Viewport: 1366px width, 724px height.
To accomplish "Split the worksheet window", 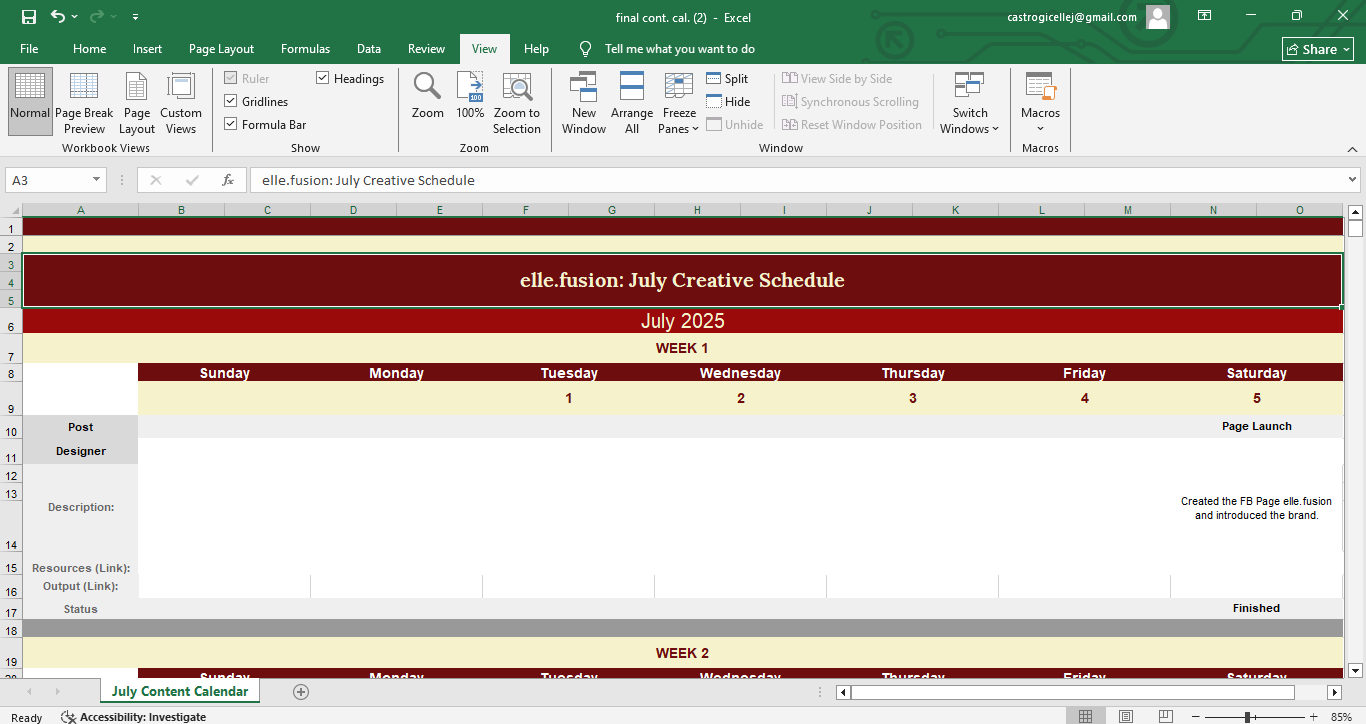I will [x=727, y=78].
